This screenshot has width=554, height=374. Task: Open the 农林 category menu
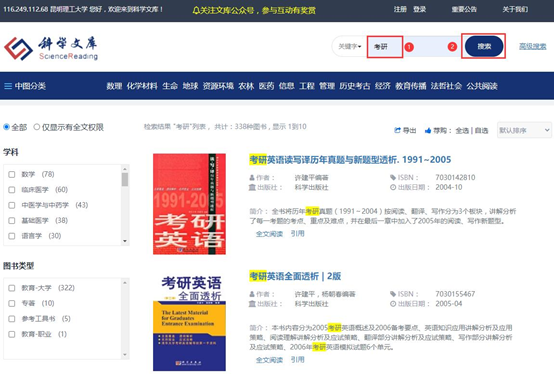[246, 86]
